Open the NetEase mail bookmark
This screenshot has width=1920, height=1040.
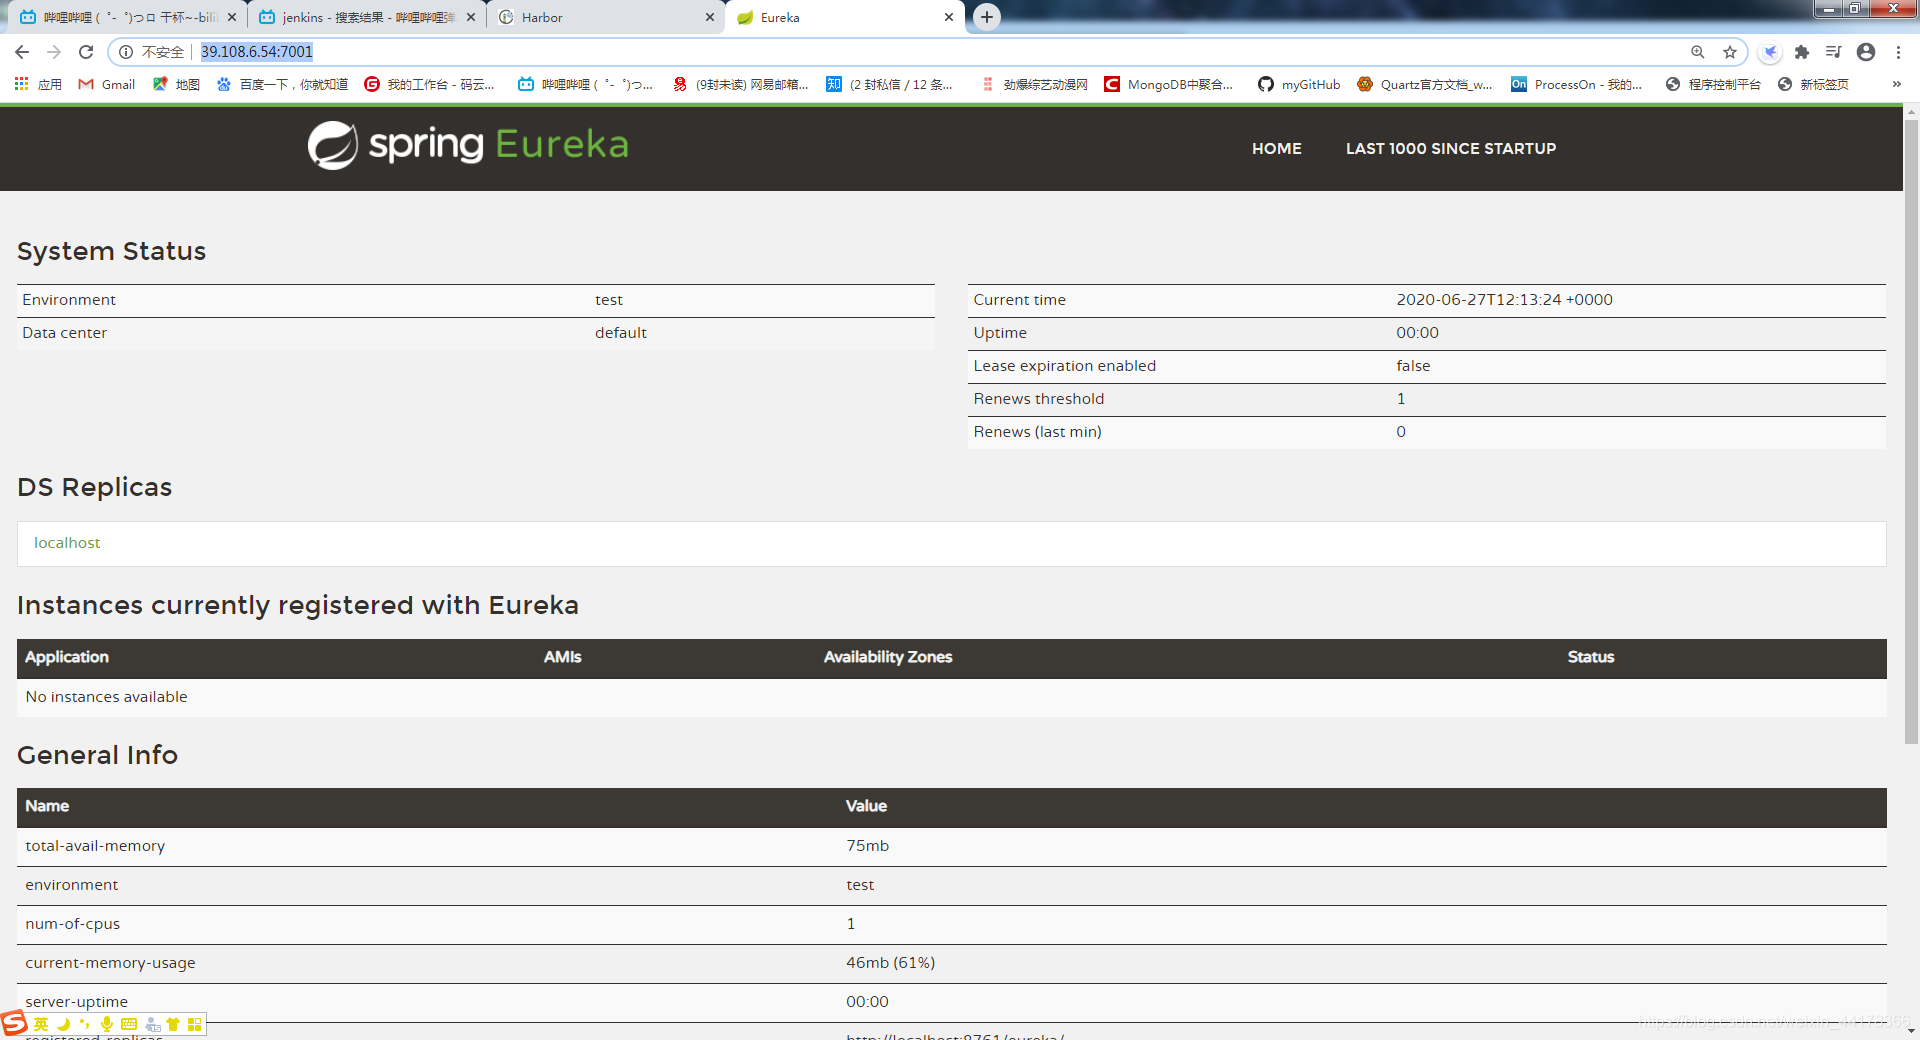(740, 84)
